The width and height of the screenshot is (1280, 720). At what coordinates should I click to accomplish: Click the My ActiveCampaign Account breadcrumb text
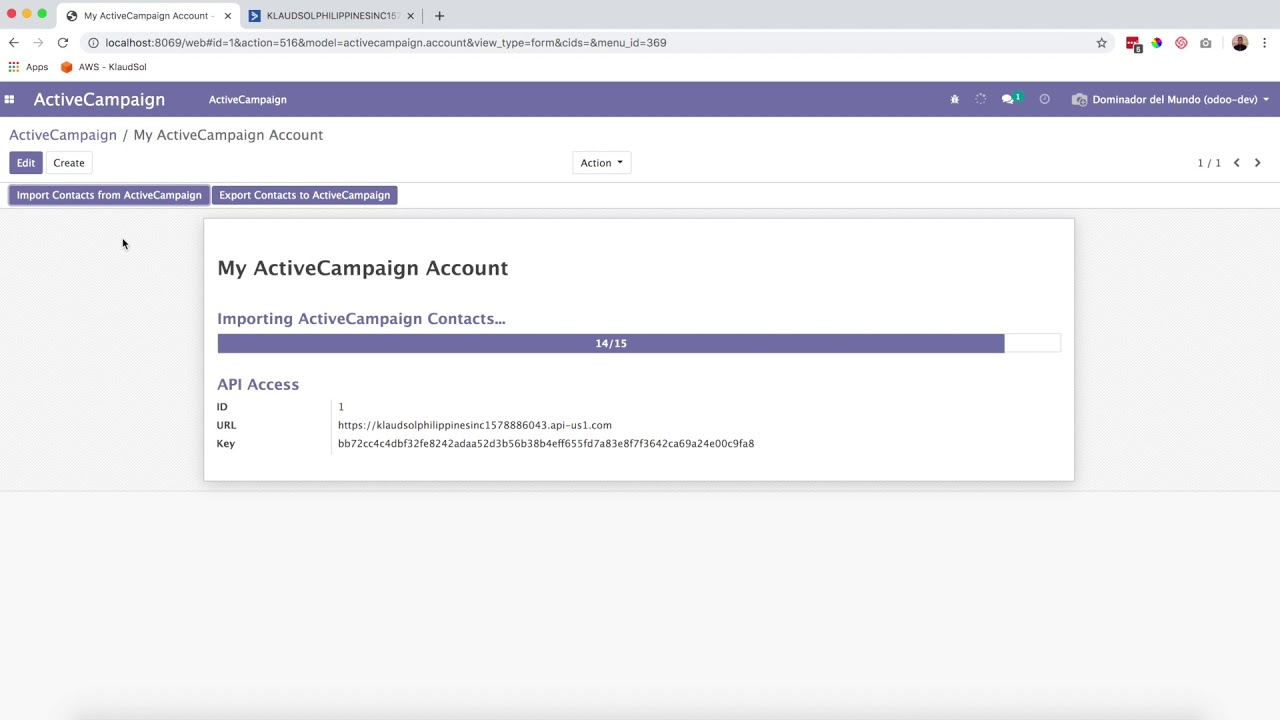(x=228, y=135)
